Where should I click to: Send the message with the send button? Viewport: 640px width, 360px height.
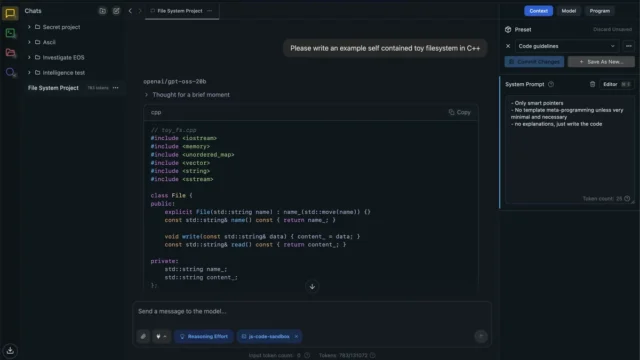(481, 336)
